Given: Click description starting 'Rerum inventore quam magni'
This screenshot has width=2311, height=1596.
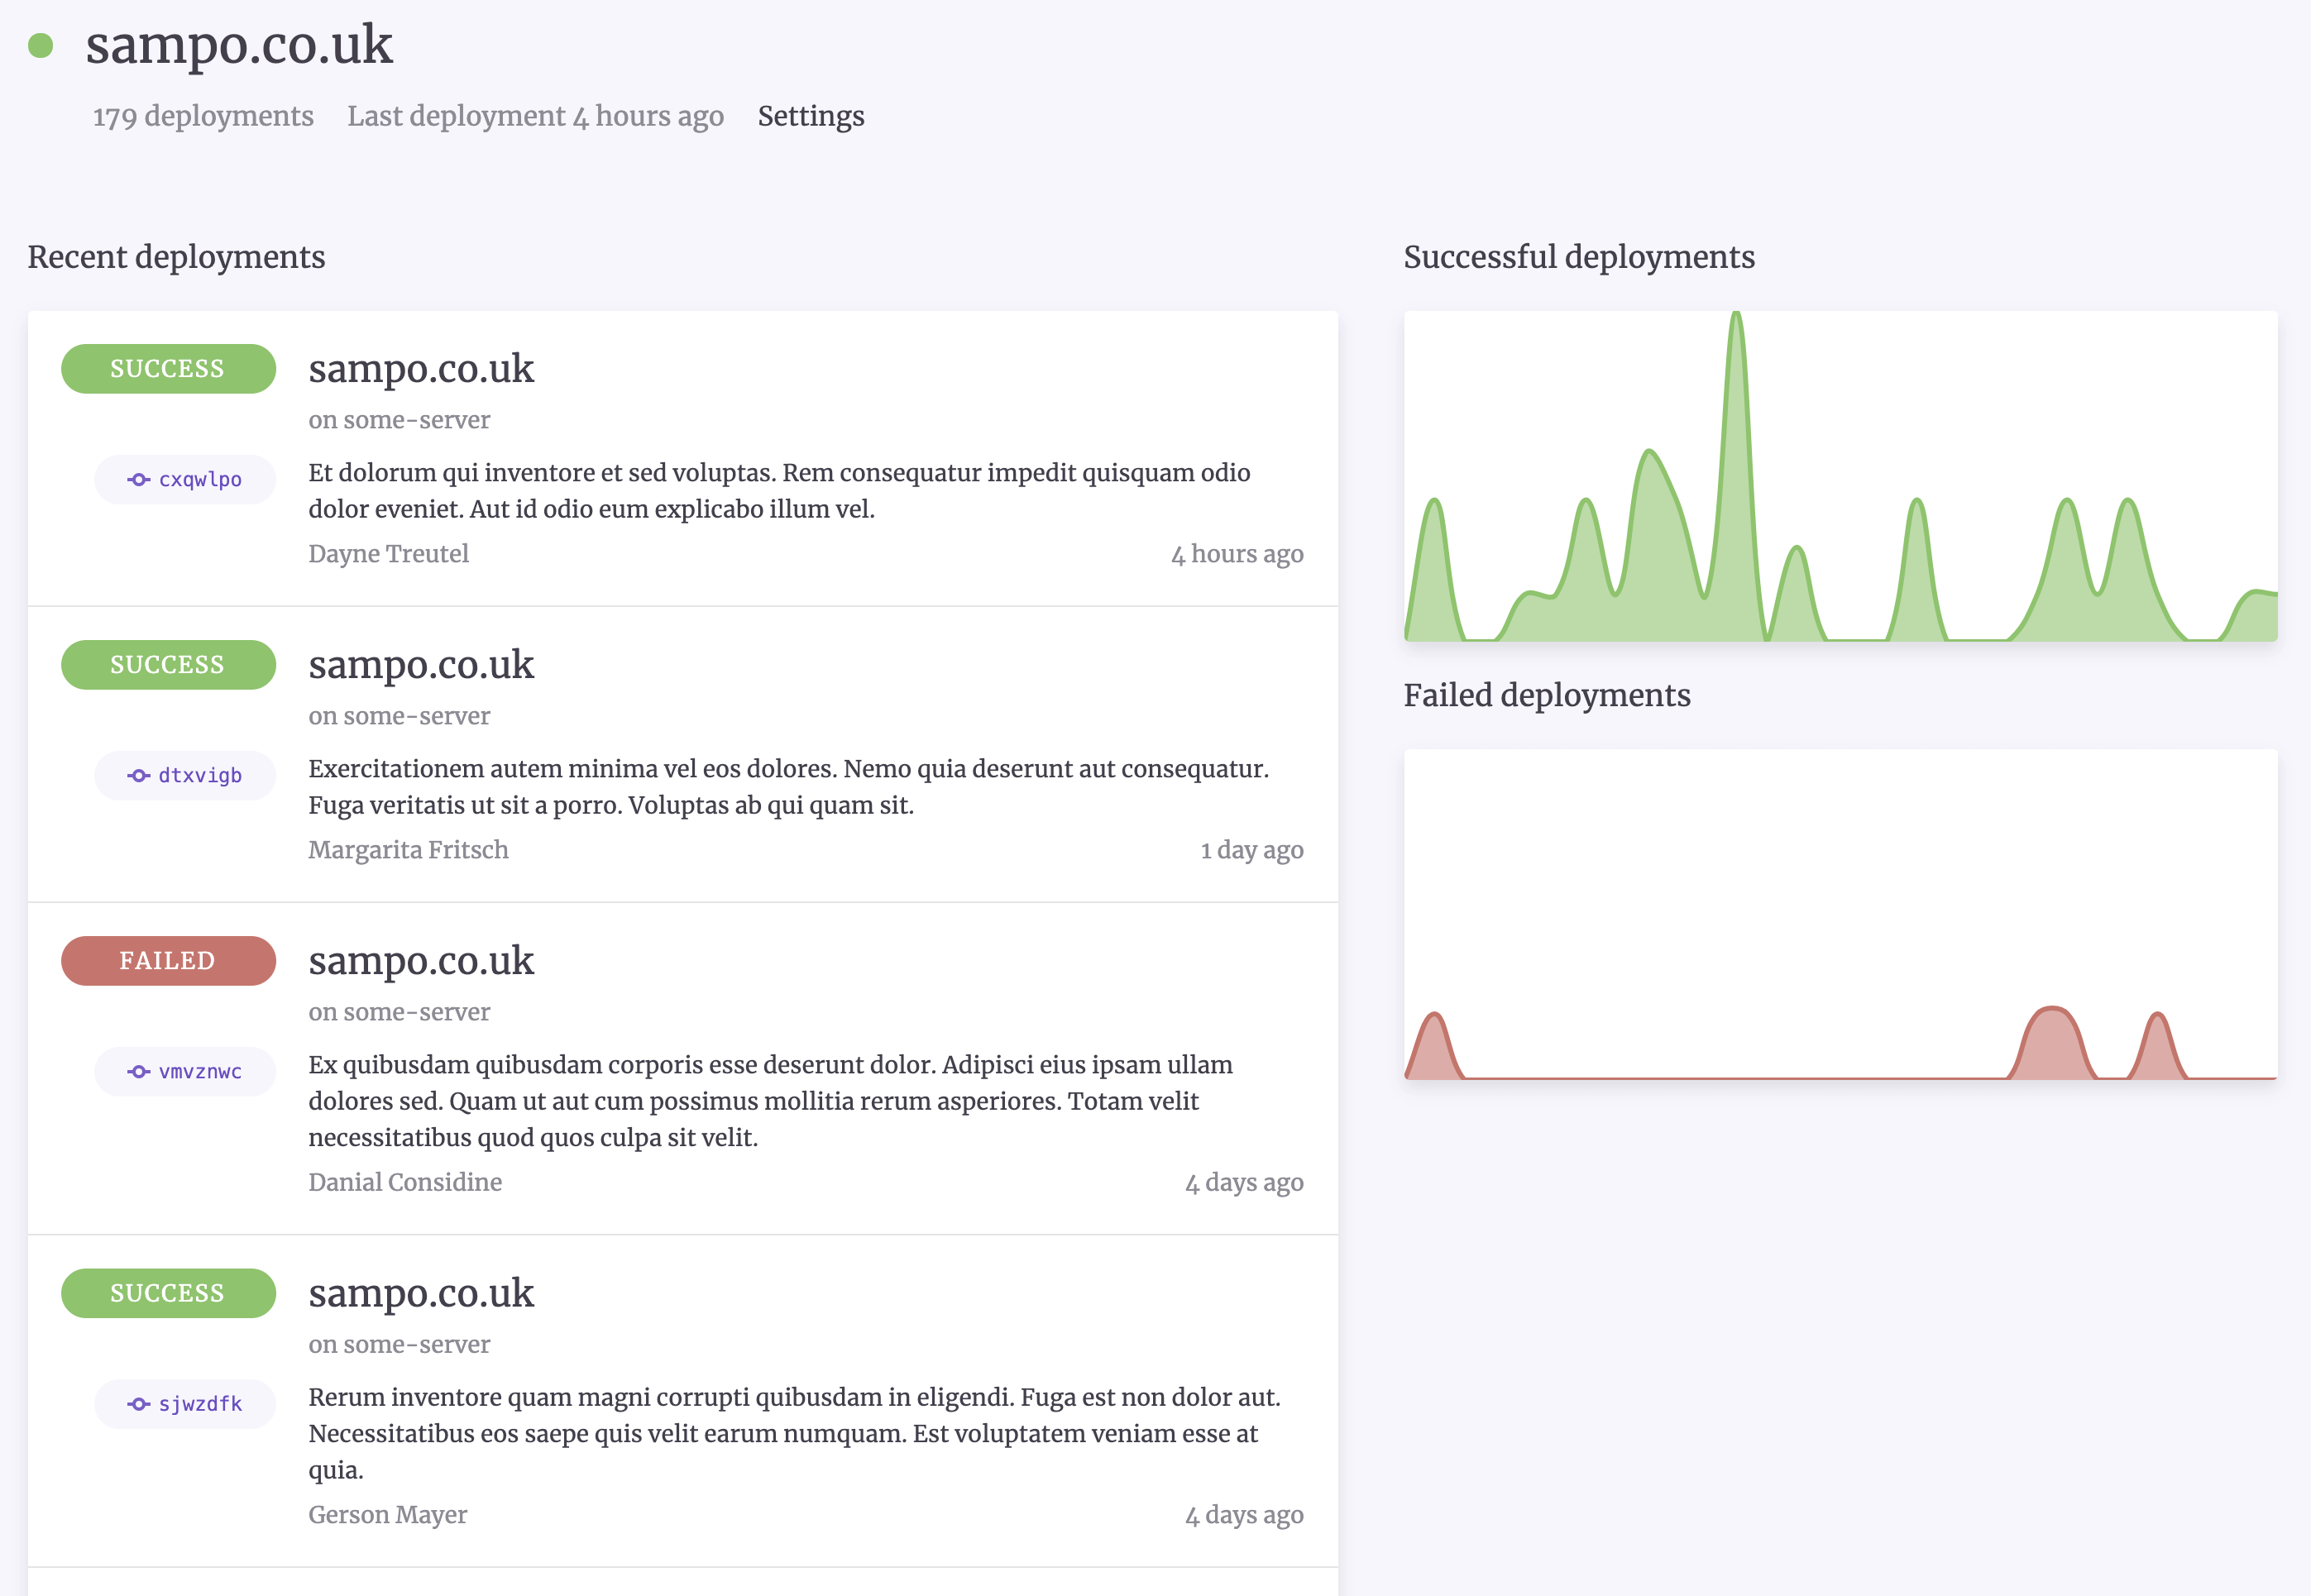Looking at the screenshot, I should click(x=795, y=1433).
